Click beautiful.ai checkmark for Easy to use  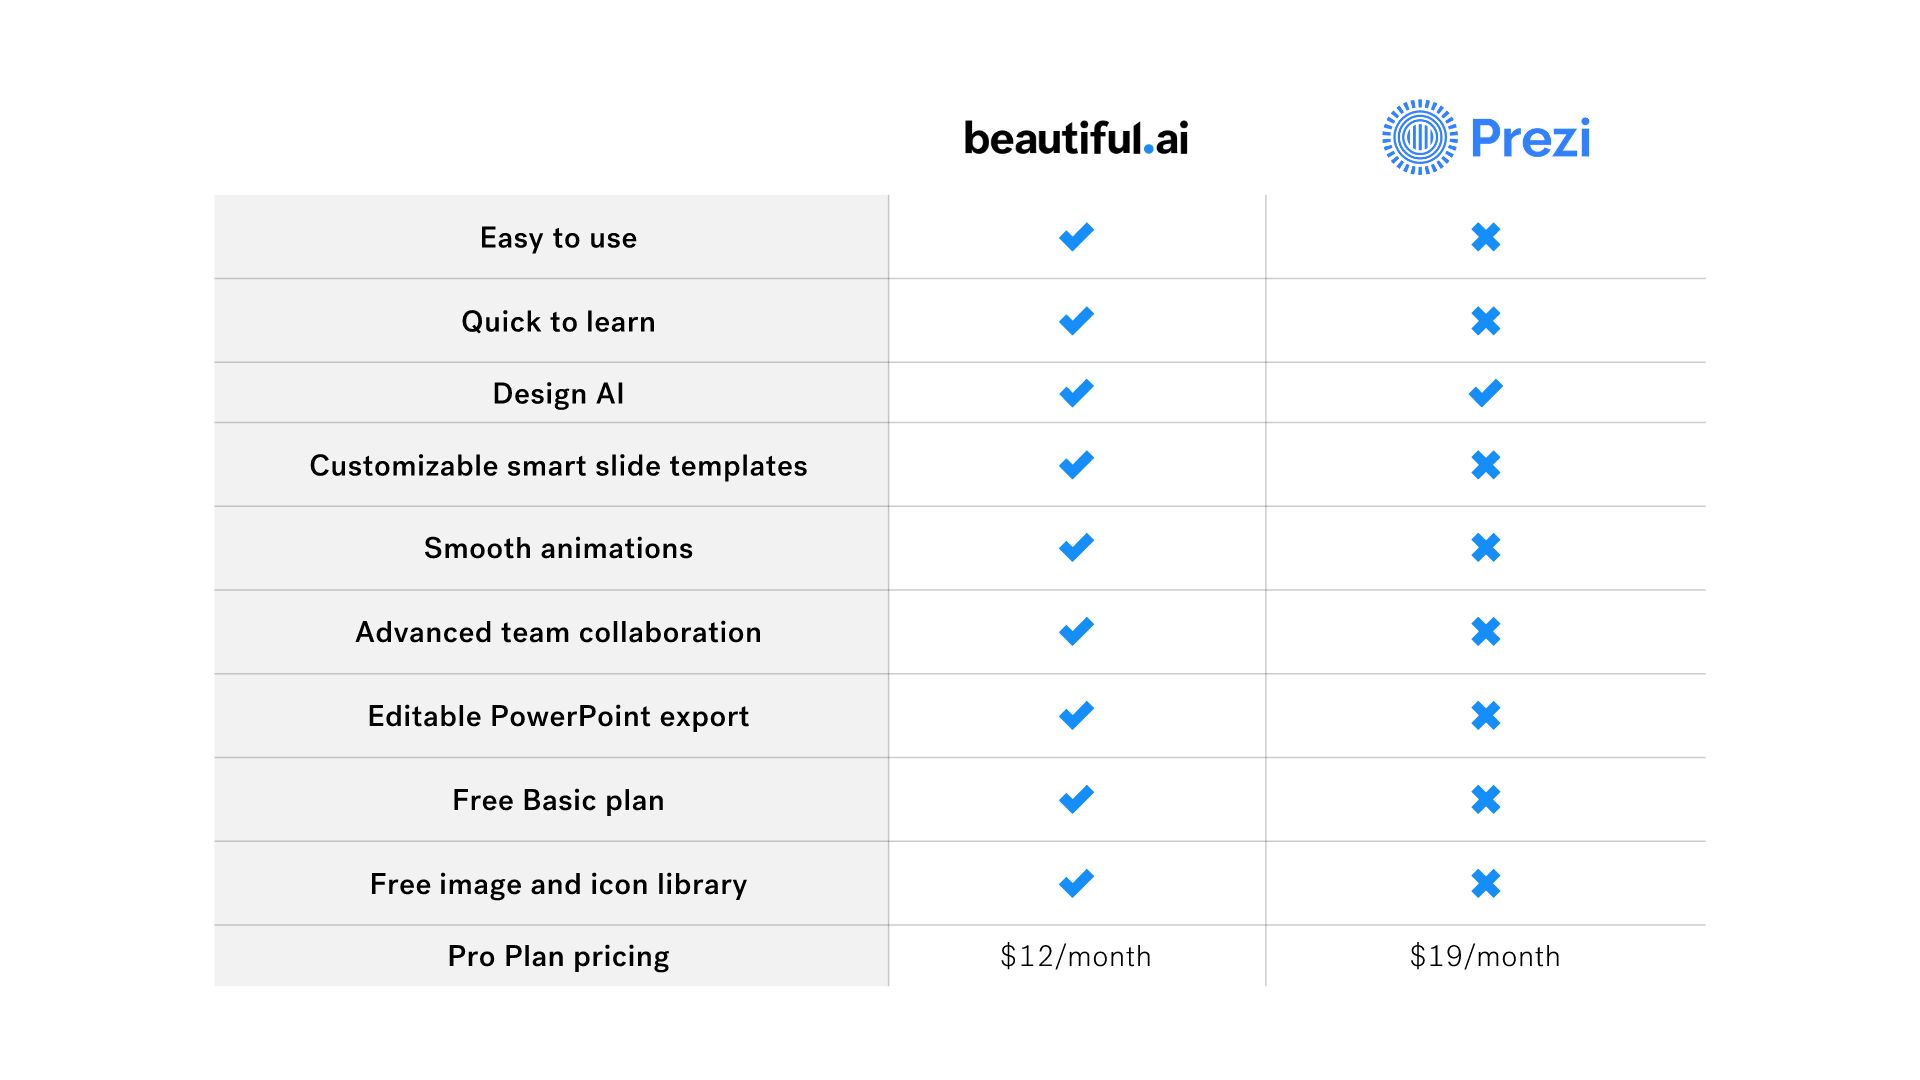click(x=1077, y=237)
